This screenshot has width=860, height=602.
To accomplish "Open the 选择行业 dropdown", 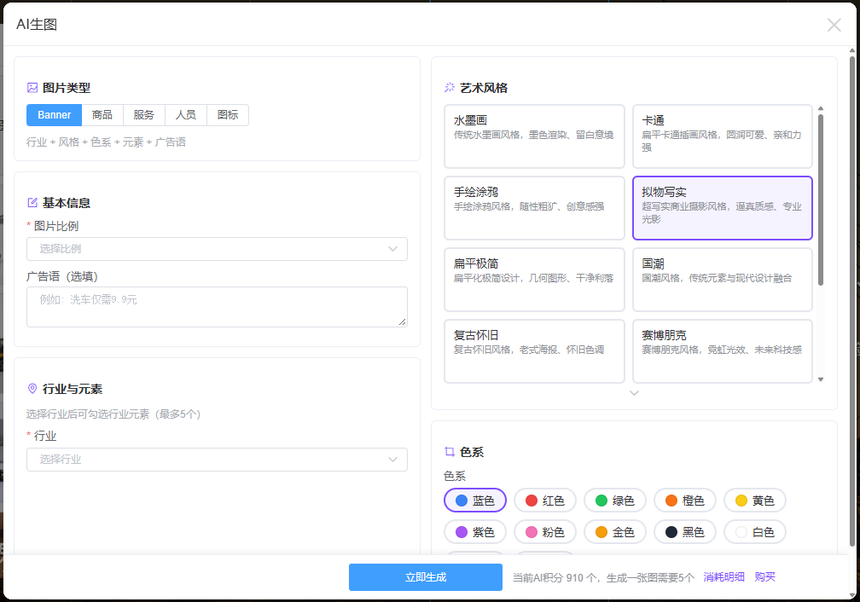I will (217, 459).
